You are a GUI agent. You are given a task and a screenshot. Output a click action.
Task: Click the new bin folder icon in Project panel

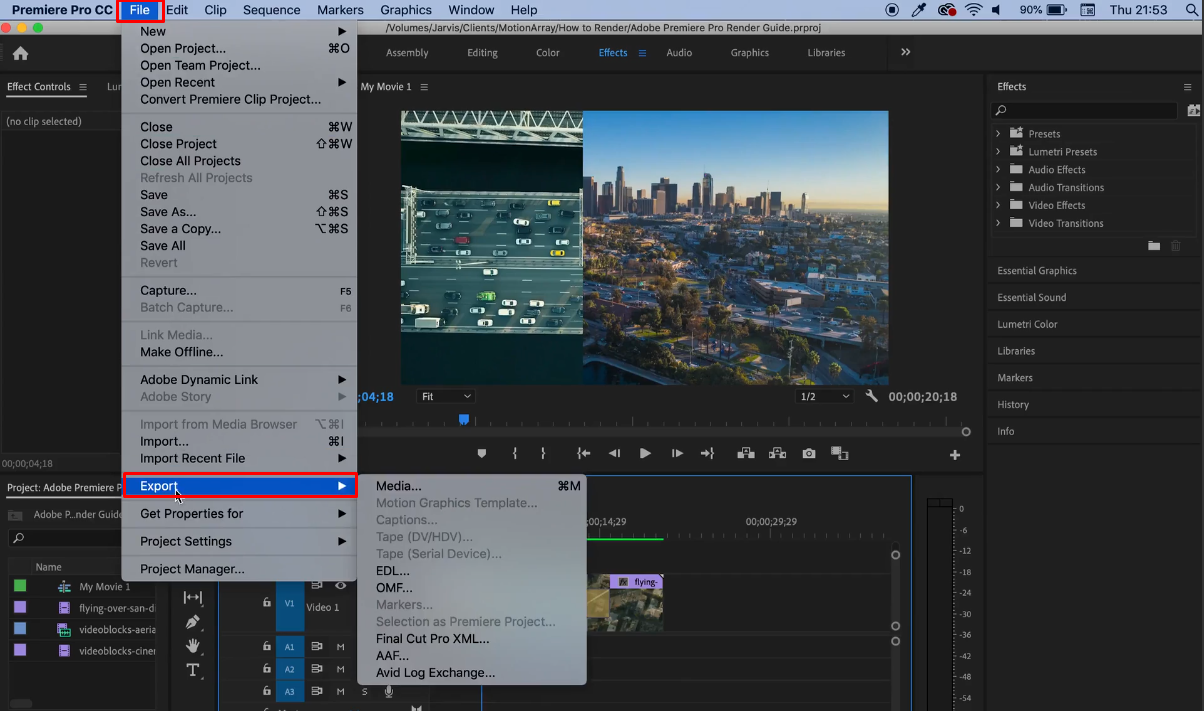click(15, 515)
